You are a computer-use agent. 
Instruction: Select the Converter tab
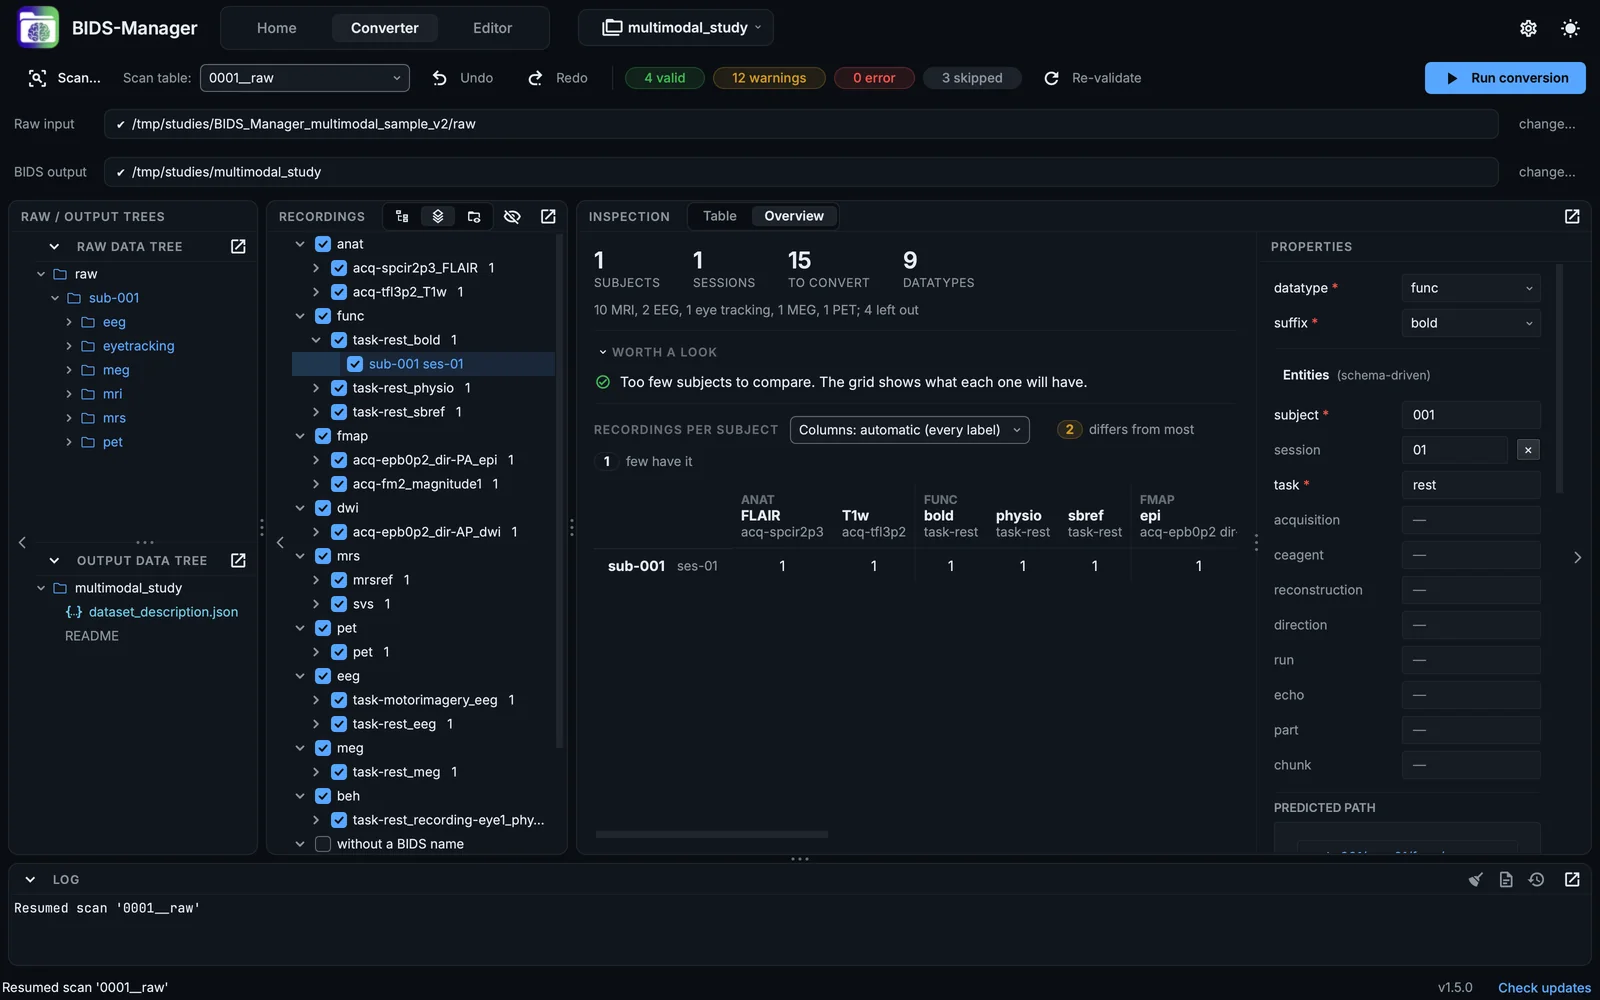pos(385,28)
